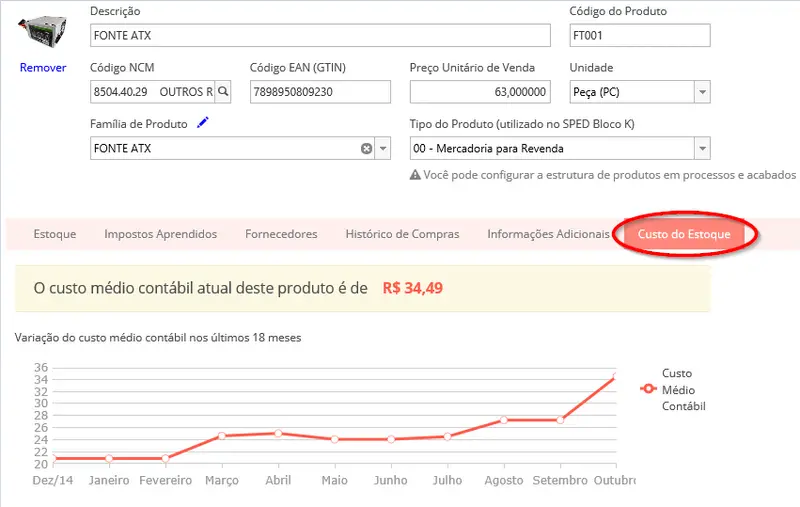This screenshot has height=507, width=800.
Task: Click the Código NCM input field
Action: tap(153, 92)
